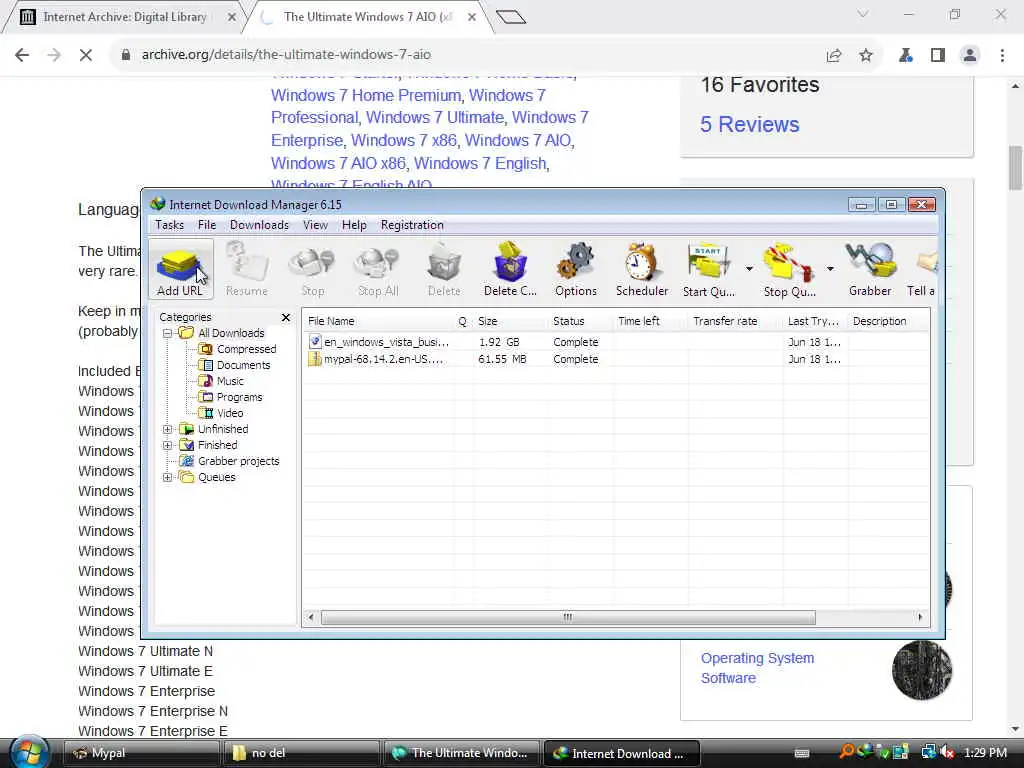Open Windows 7 Home Premium link
The width and height of the screenshot is (1024, 768).
pyautogui.click(x=366, y=95)
